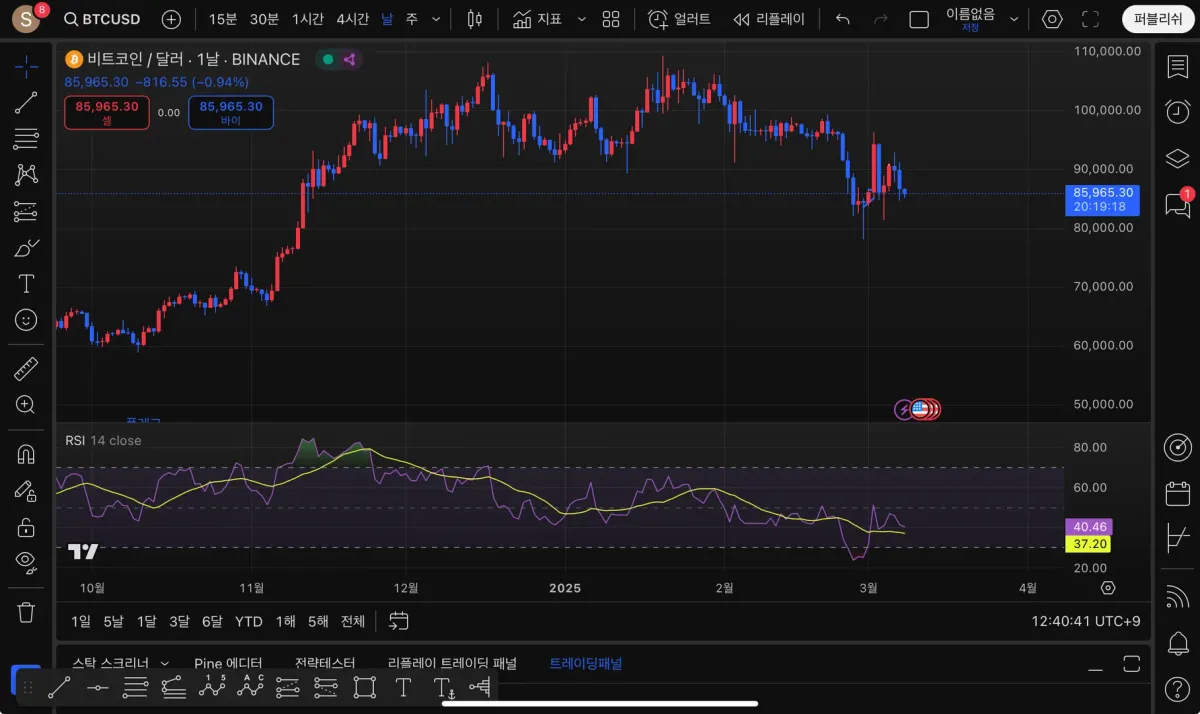Activate the magnet mode tool

pyautogui.click(x=26, y=453)
